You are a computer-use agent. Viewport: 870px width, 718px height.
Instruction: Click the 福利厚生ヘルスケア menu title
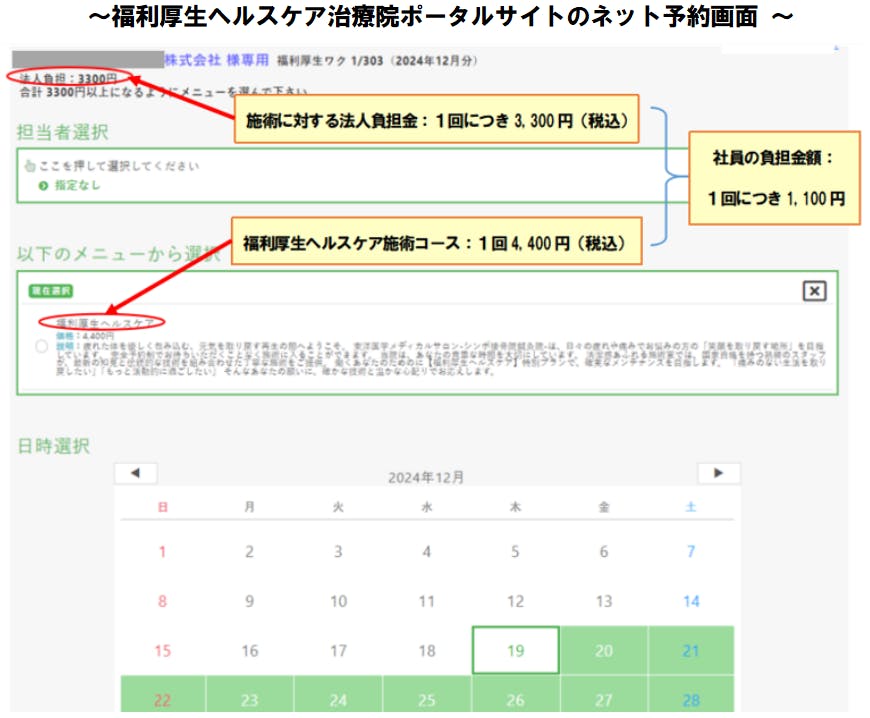104,323
